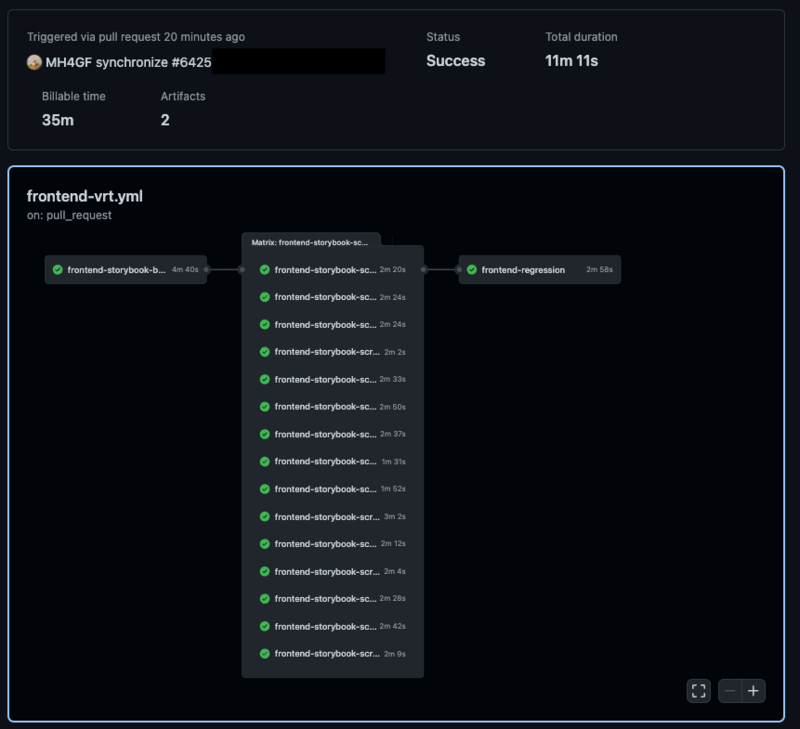Screen dimensions: 800x729
Task: Open the Matrix: frontend-storybook-sc group header
Action: pos(311,240)
